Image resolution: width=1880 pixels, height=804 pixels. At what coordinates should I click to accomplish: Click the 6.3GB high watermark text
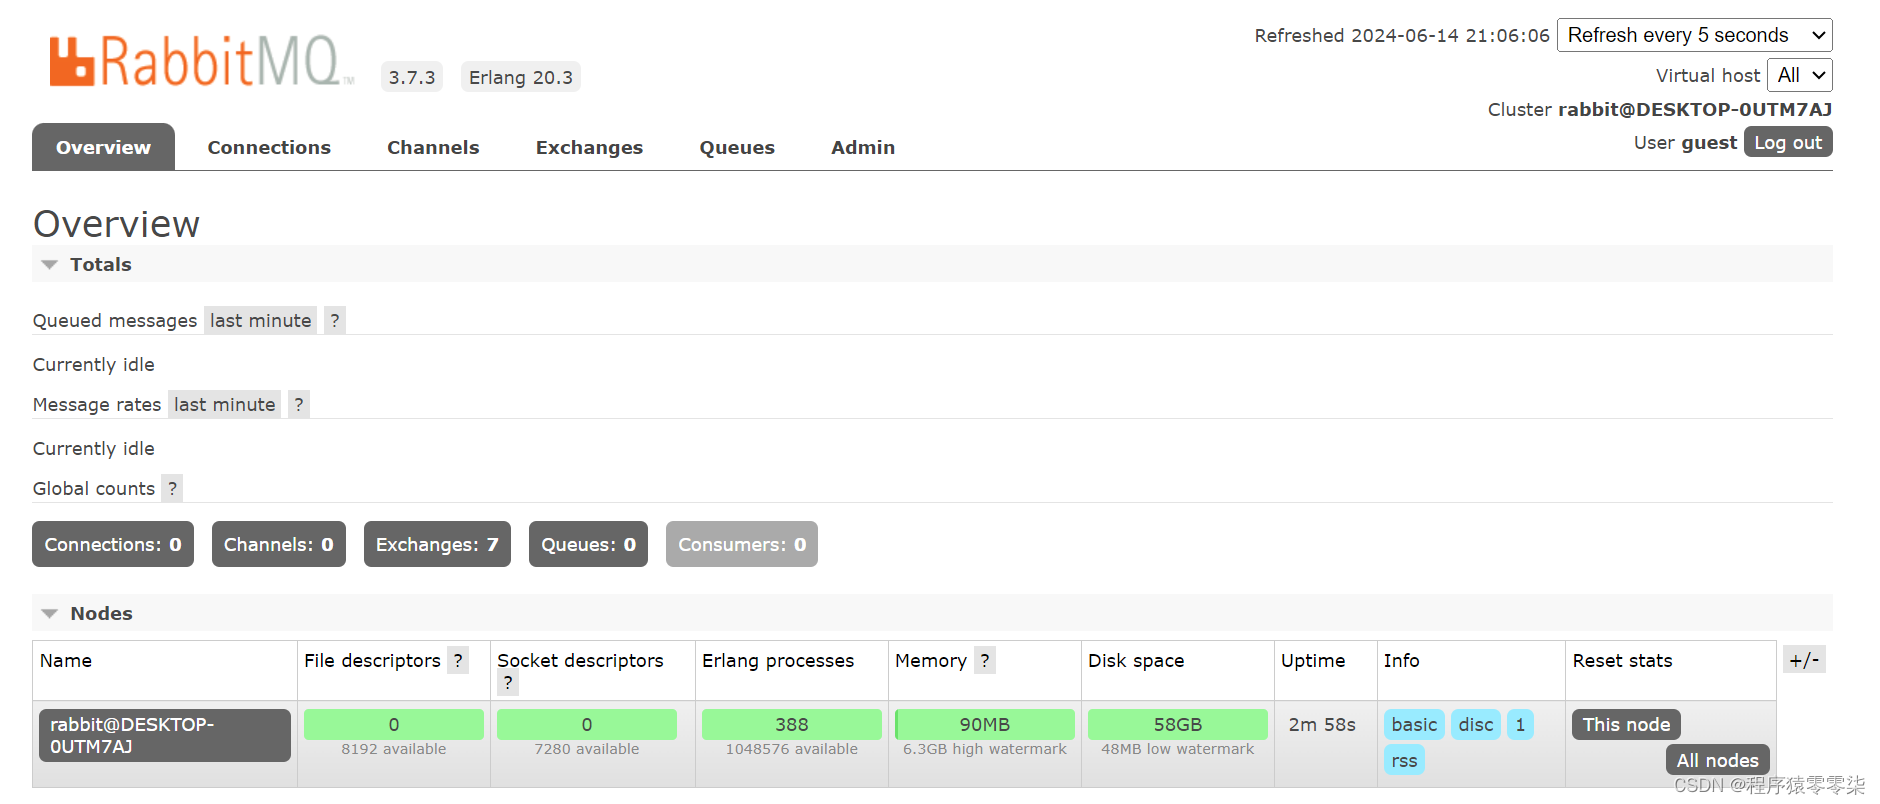point(985,749)
